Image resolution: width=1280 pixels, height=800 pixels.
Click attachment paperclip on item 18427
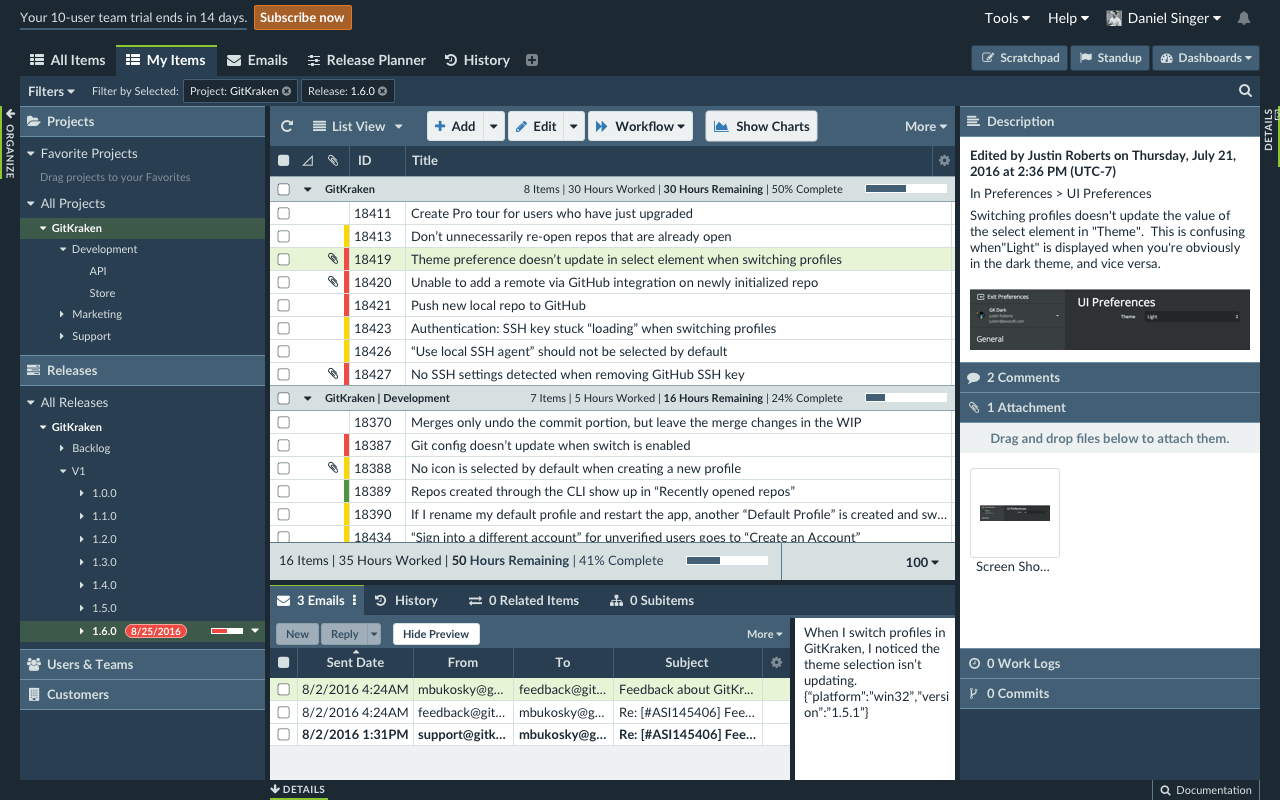333,374
